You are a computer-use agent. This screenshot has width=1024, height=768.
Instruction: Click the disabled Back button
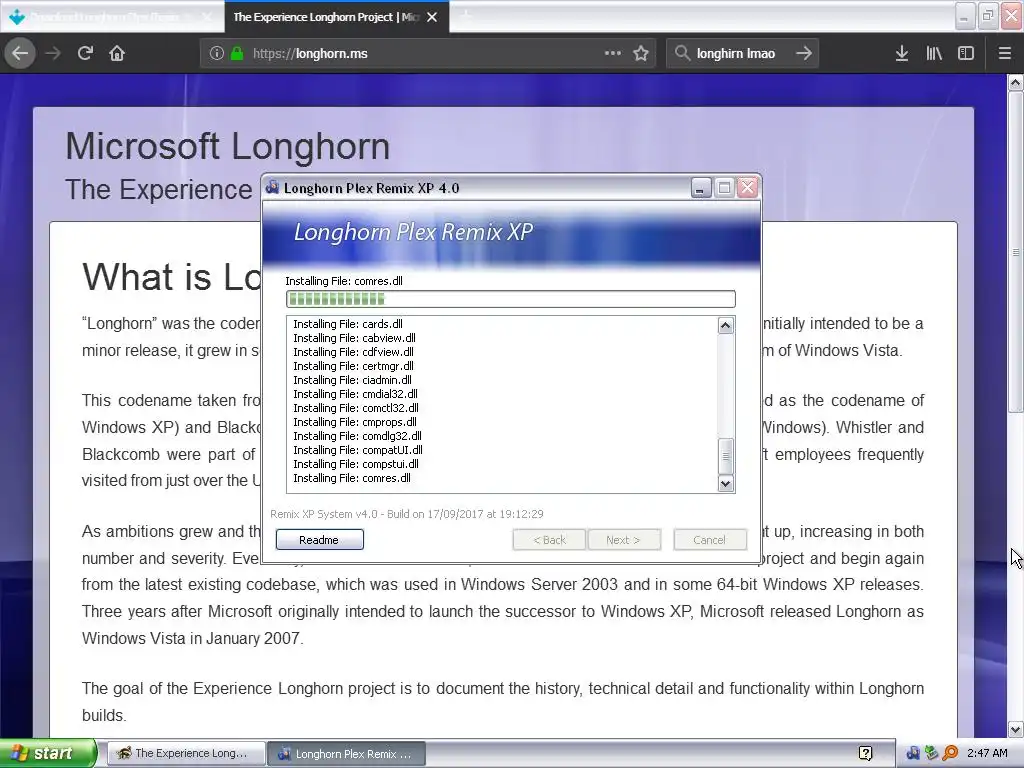click(x=549, y=540)
